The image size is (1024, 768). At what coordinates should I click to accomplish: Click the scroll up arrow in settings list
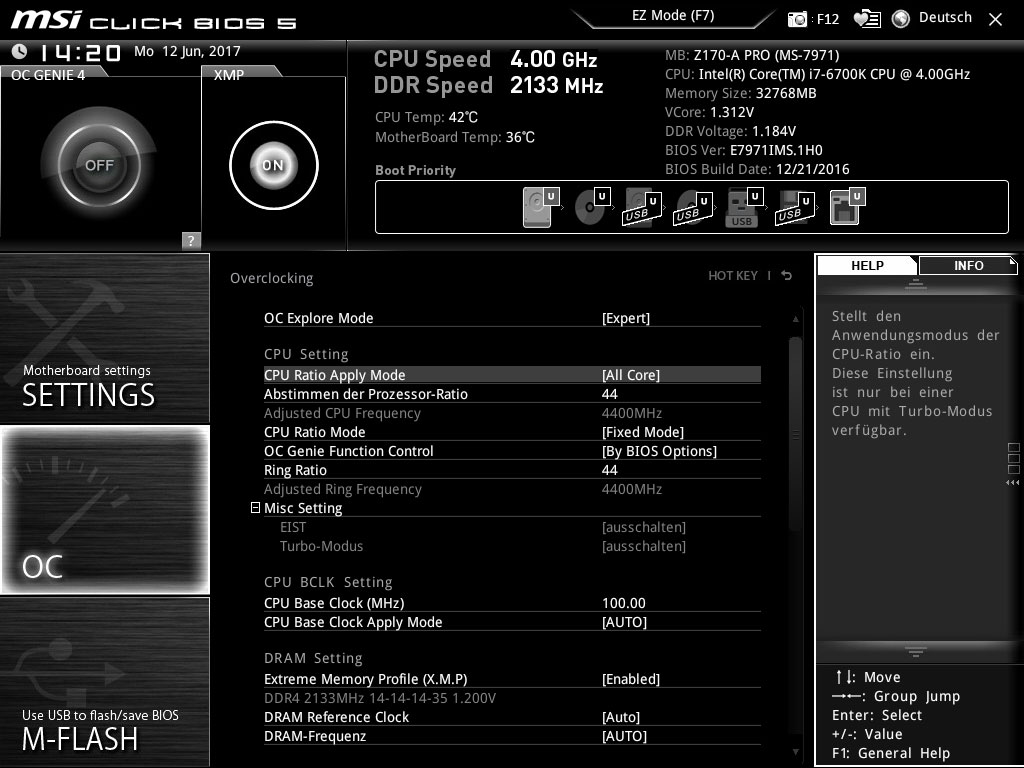(x=795, y=319)
